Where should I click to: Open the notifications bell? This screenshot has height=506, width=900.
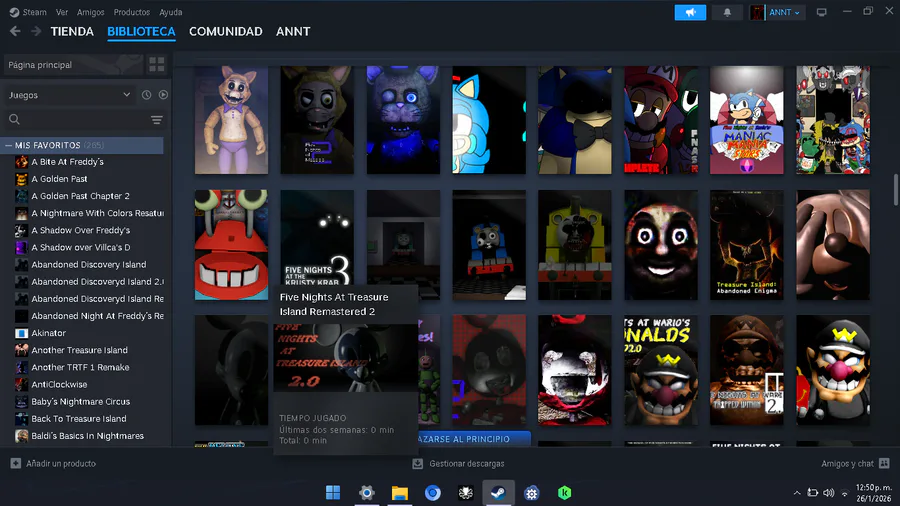(727, 12)
